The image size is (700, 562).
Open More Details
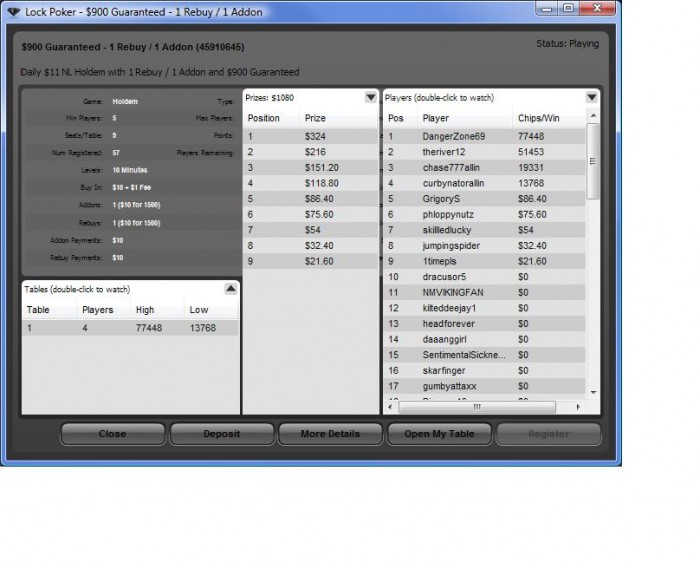click(330, 434)
